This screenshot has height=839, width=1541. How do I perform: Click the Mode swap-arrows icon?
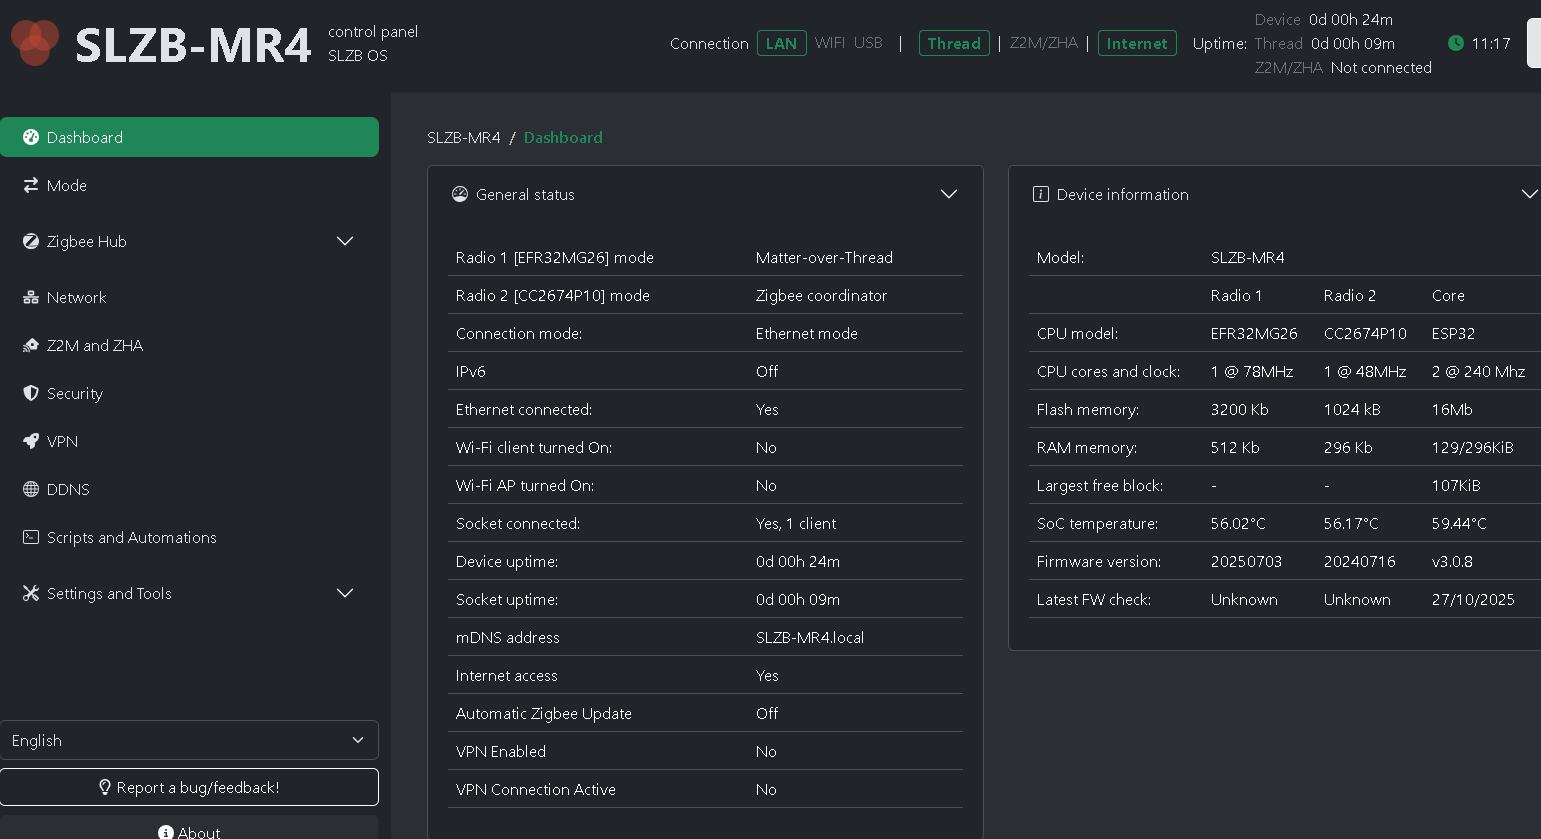point(31,186)
